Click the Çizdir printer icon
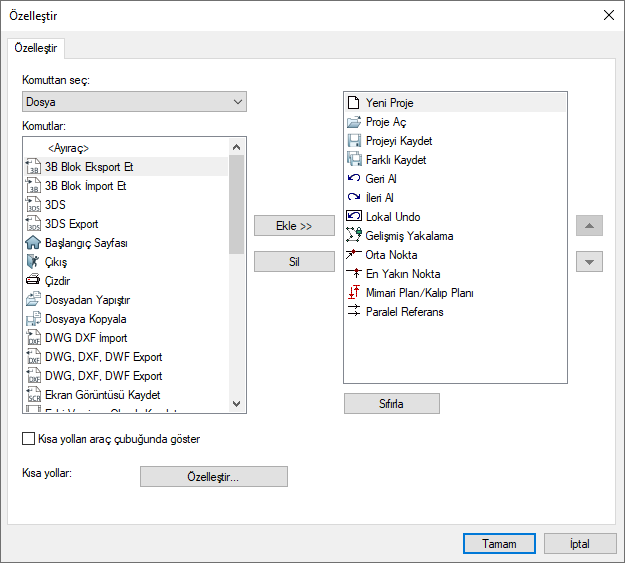The image size is (625, 563). pos(33,281)
